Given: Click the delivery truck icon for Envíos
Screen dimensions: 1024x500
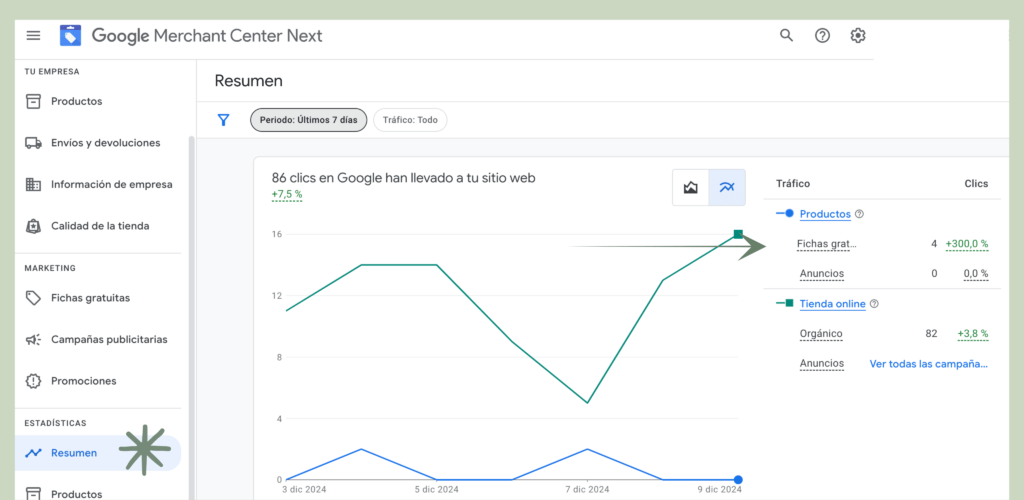Looking at the screenshot, I should point(33,143).
